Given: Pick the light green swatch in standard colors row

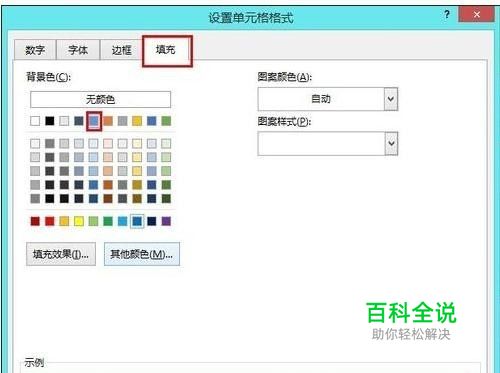Looking at the screenshot, I should pyautogui.click(x=93, y=221).
